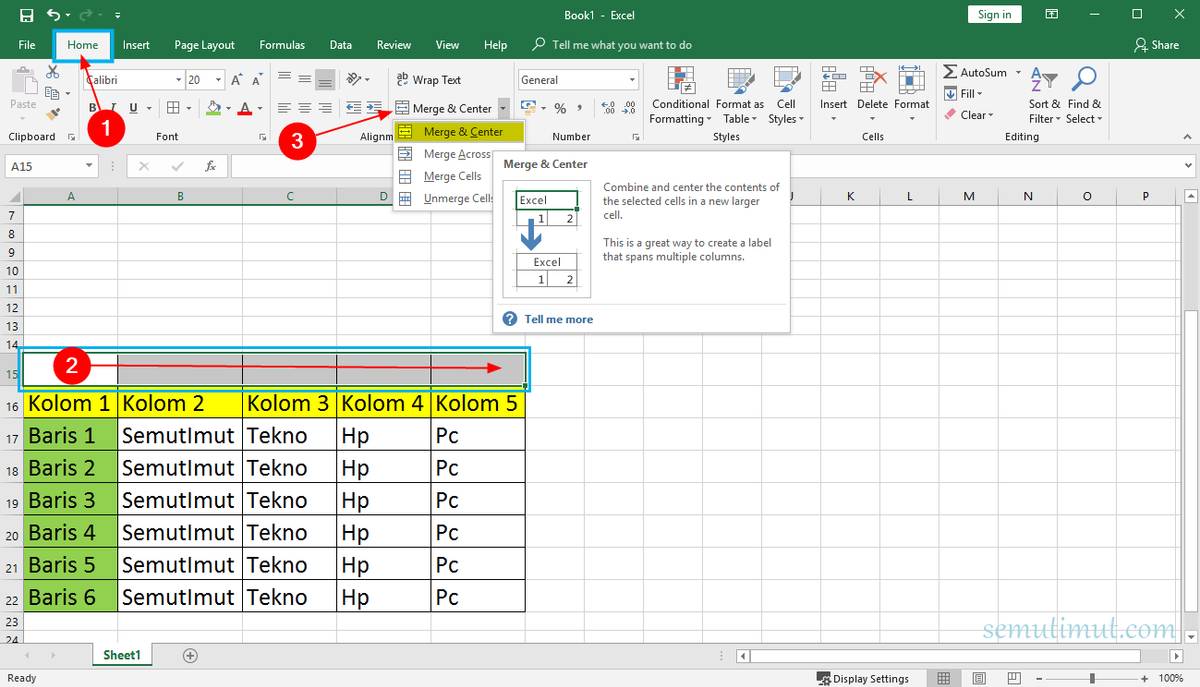Select cell containing Kolom 3
1200x687 pixels.
(x=289, y=404)
